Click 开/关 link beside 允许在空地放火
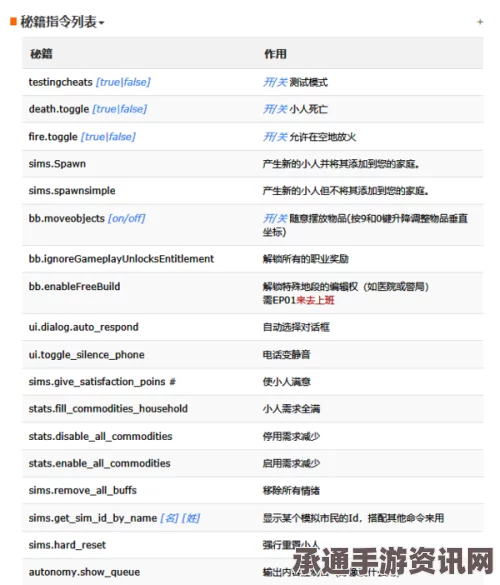The image size is (500, 585). (275, 137)
